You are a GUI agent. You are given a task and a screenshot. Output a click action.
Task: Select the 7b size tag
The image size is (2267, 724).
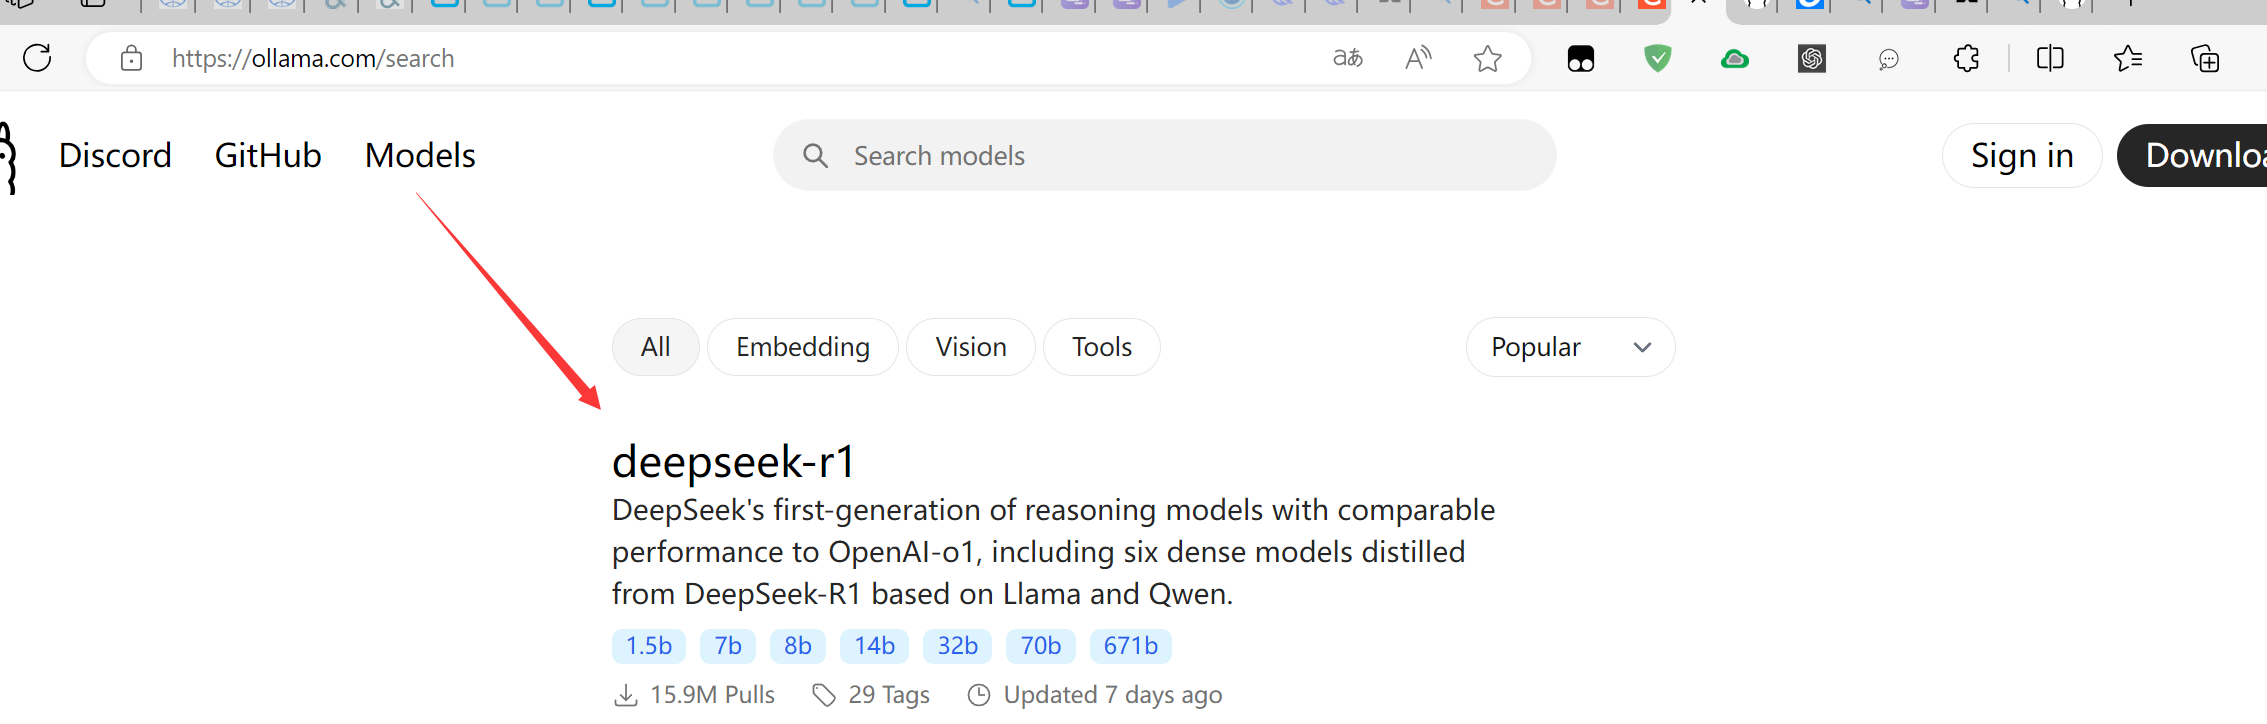click(x=728, y=646)
